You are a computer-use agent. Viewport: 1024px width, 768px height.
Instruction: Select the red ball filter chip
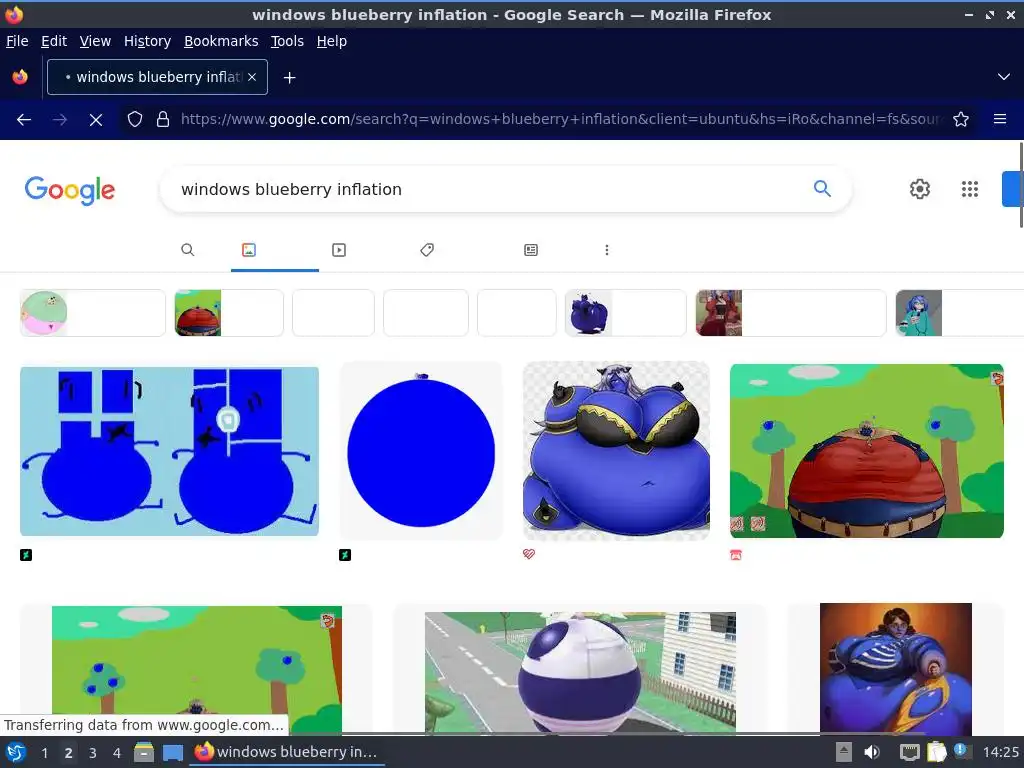[x=229, y=313]
